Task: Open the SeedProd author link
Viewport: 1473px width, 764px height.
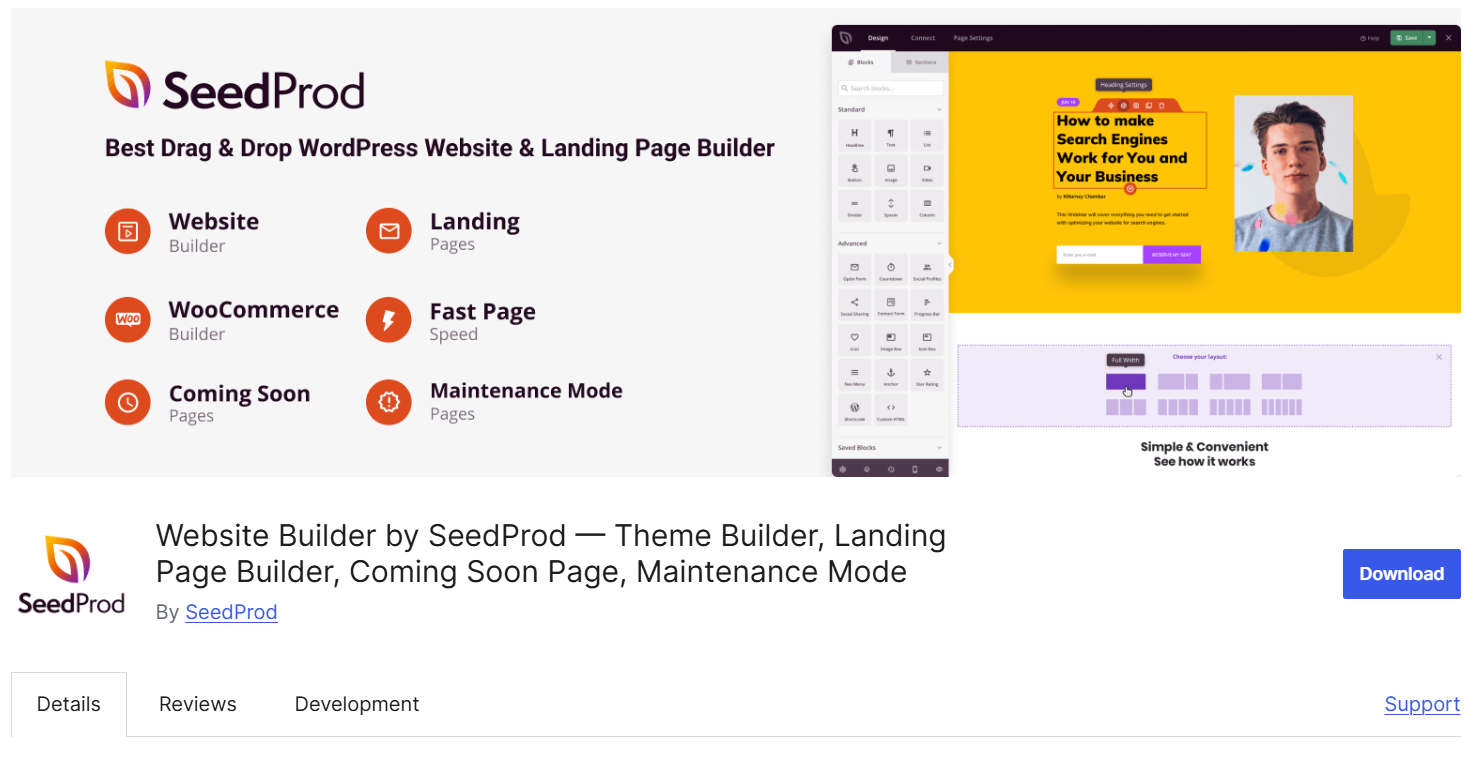Action: tap(231, 612)
